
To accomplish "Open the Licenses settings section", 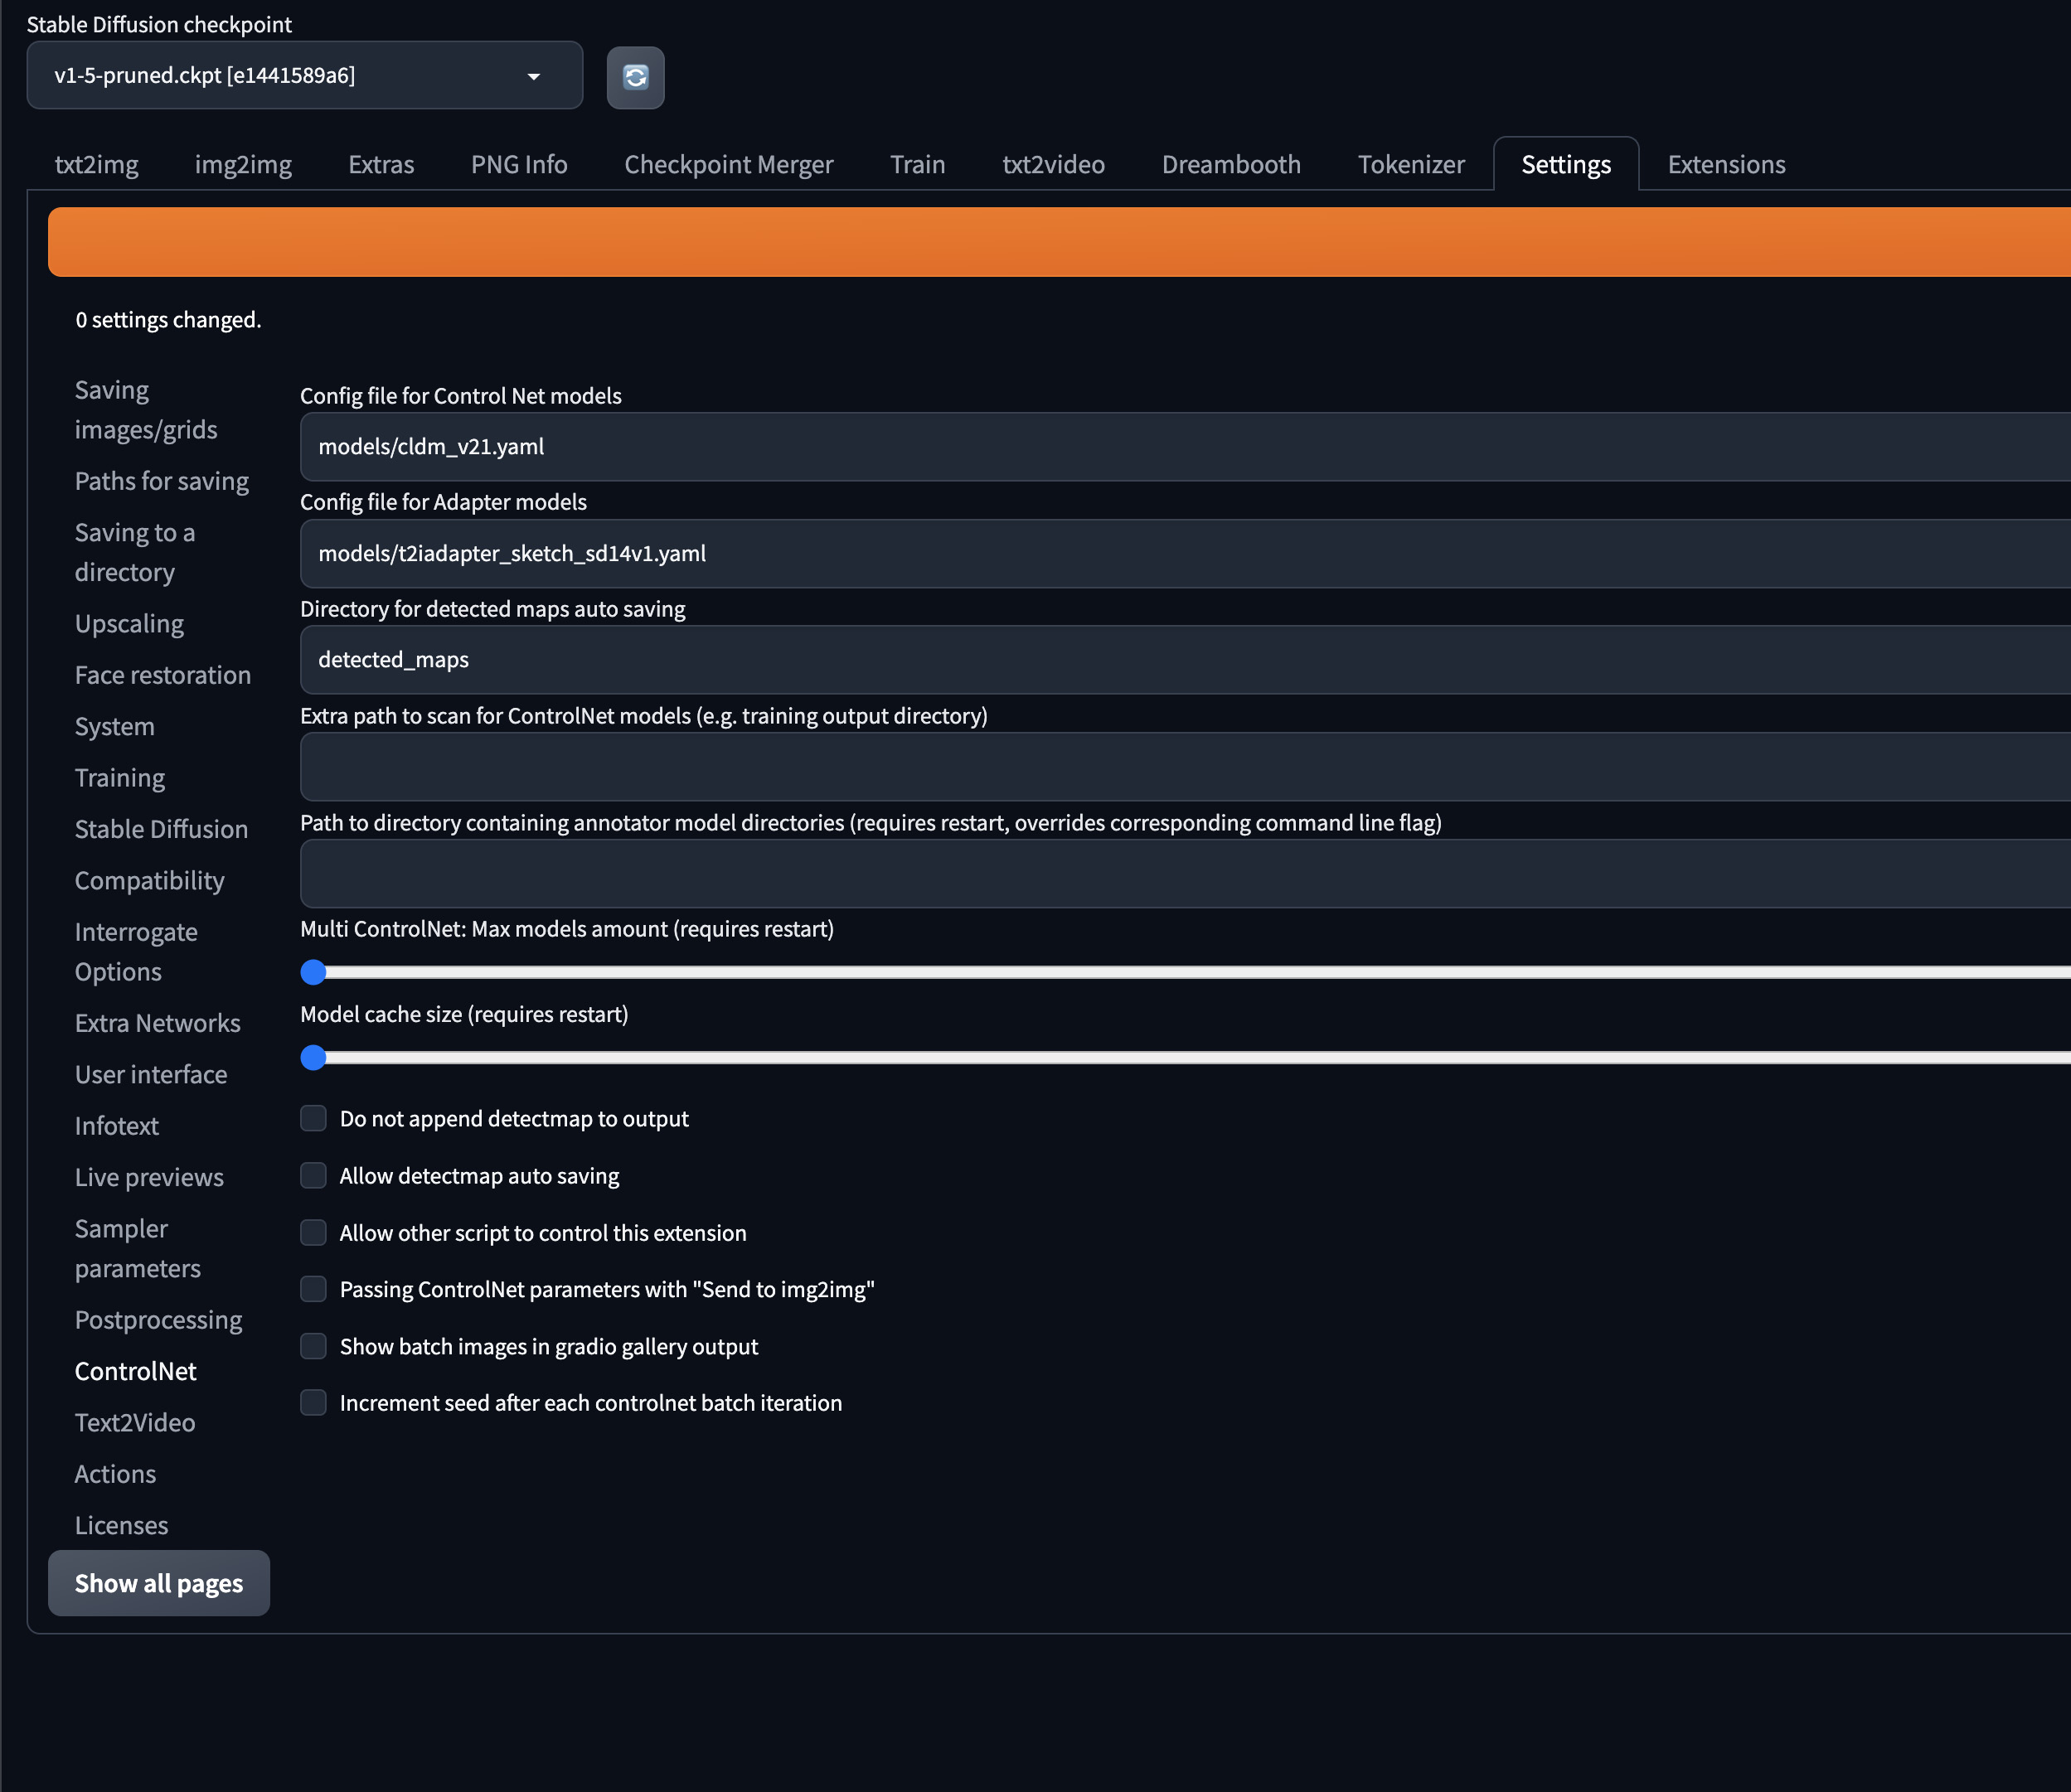I will pyautogui.click(x=121, y=1525).
